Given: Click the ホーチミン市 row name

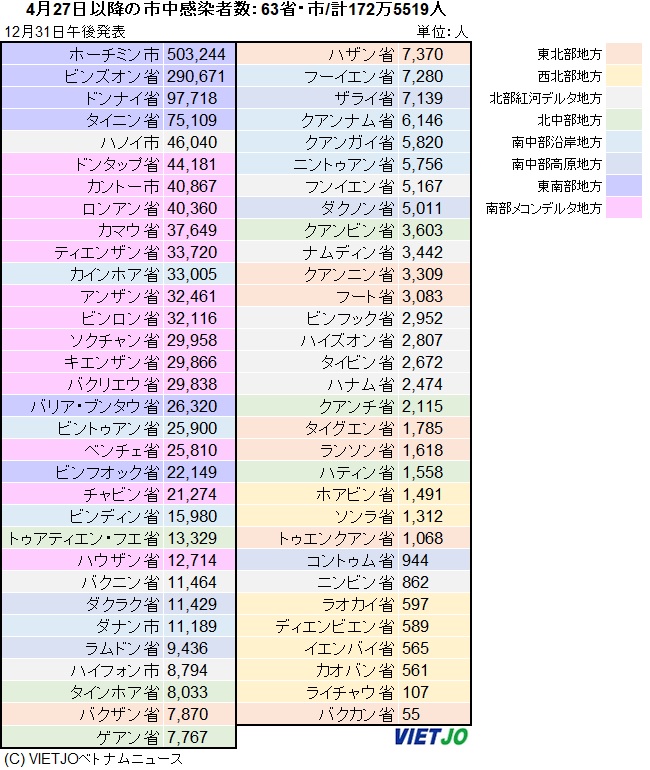Looking at the screenshot, I should click(x=114, y=55).
